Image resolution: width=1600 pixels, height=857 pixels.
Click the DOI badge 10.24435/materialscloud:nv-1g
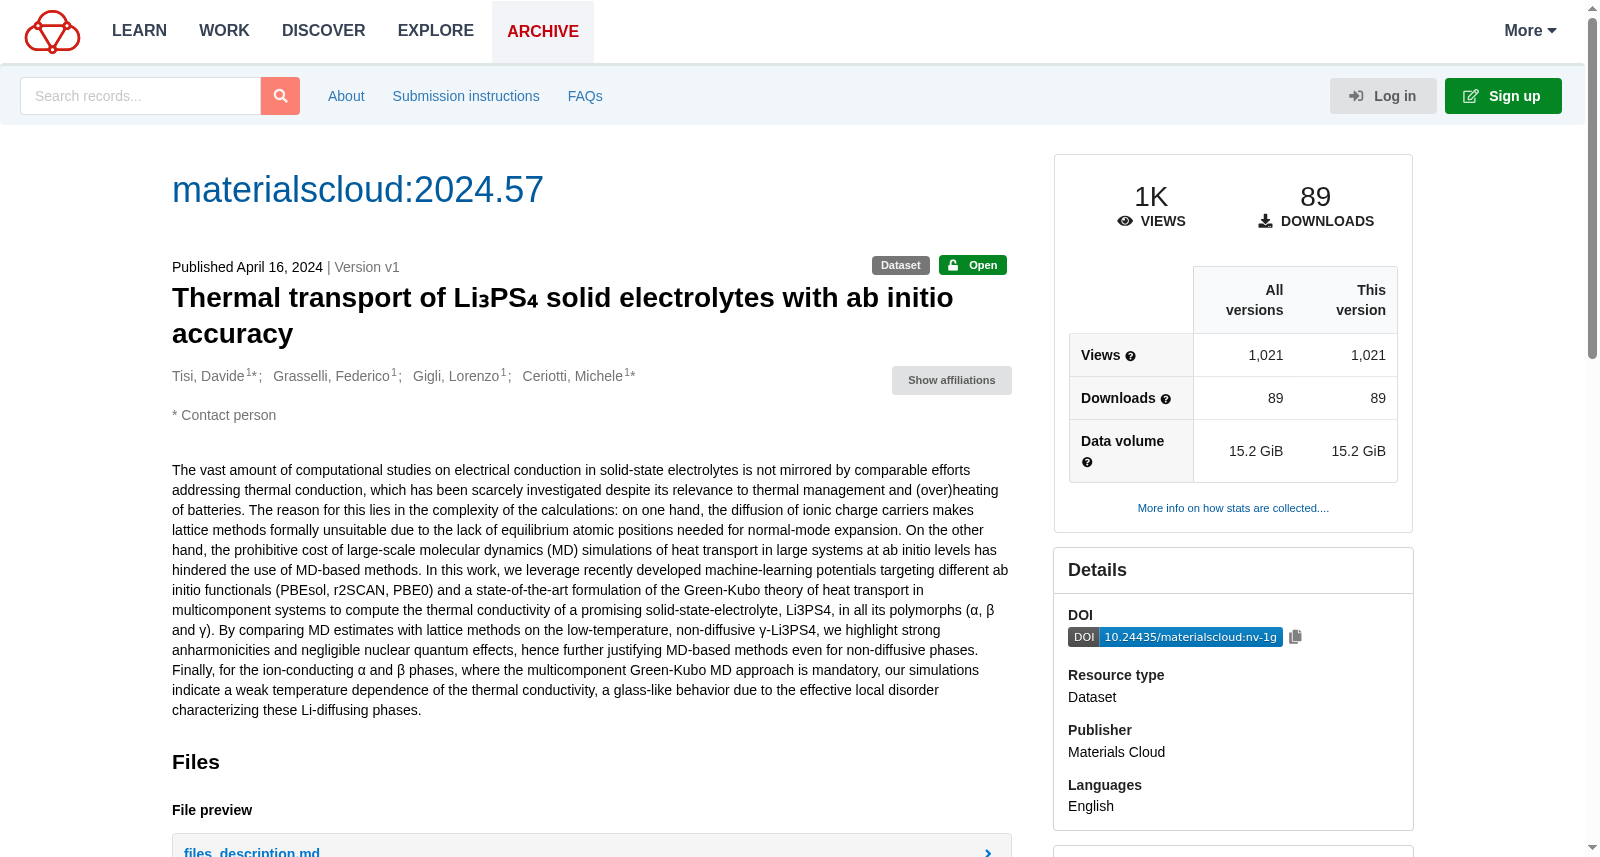click(x=1175, y=637)
